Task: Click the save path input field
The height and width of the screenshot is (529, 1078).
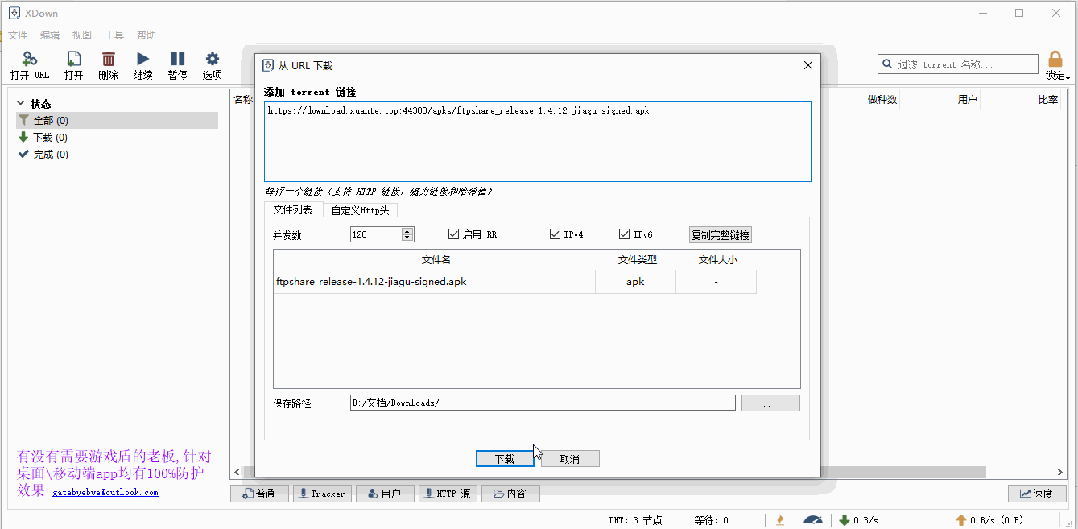Action: point(542,403)
